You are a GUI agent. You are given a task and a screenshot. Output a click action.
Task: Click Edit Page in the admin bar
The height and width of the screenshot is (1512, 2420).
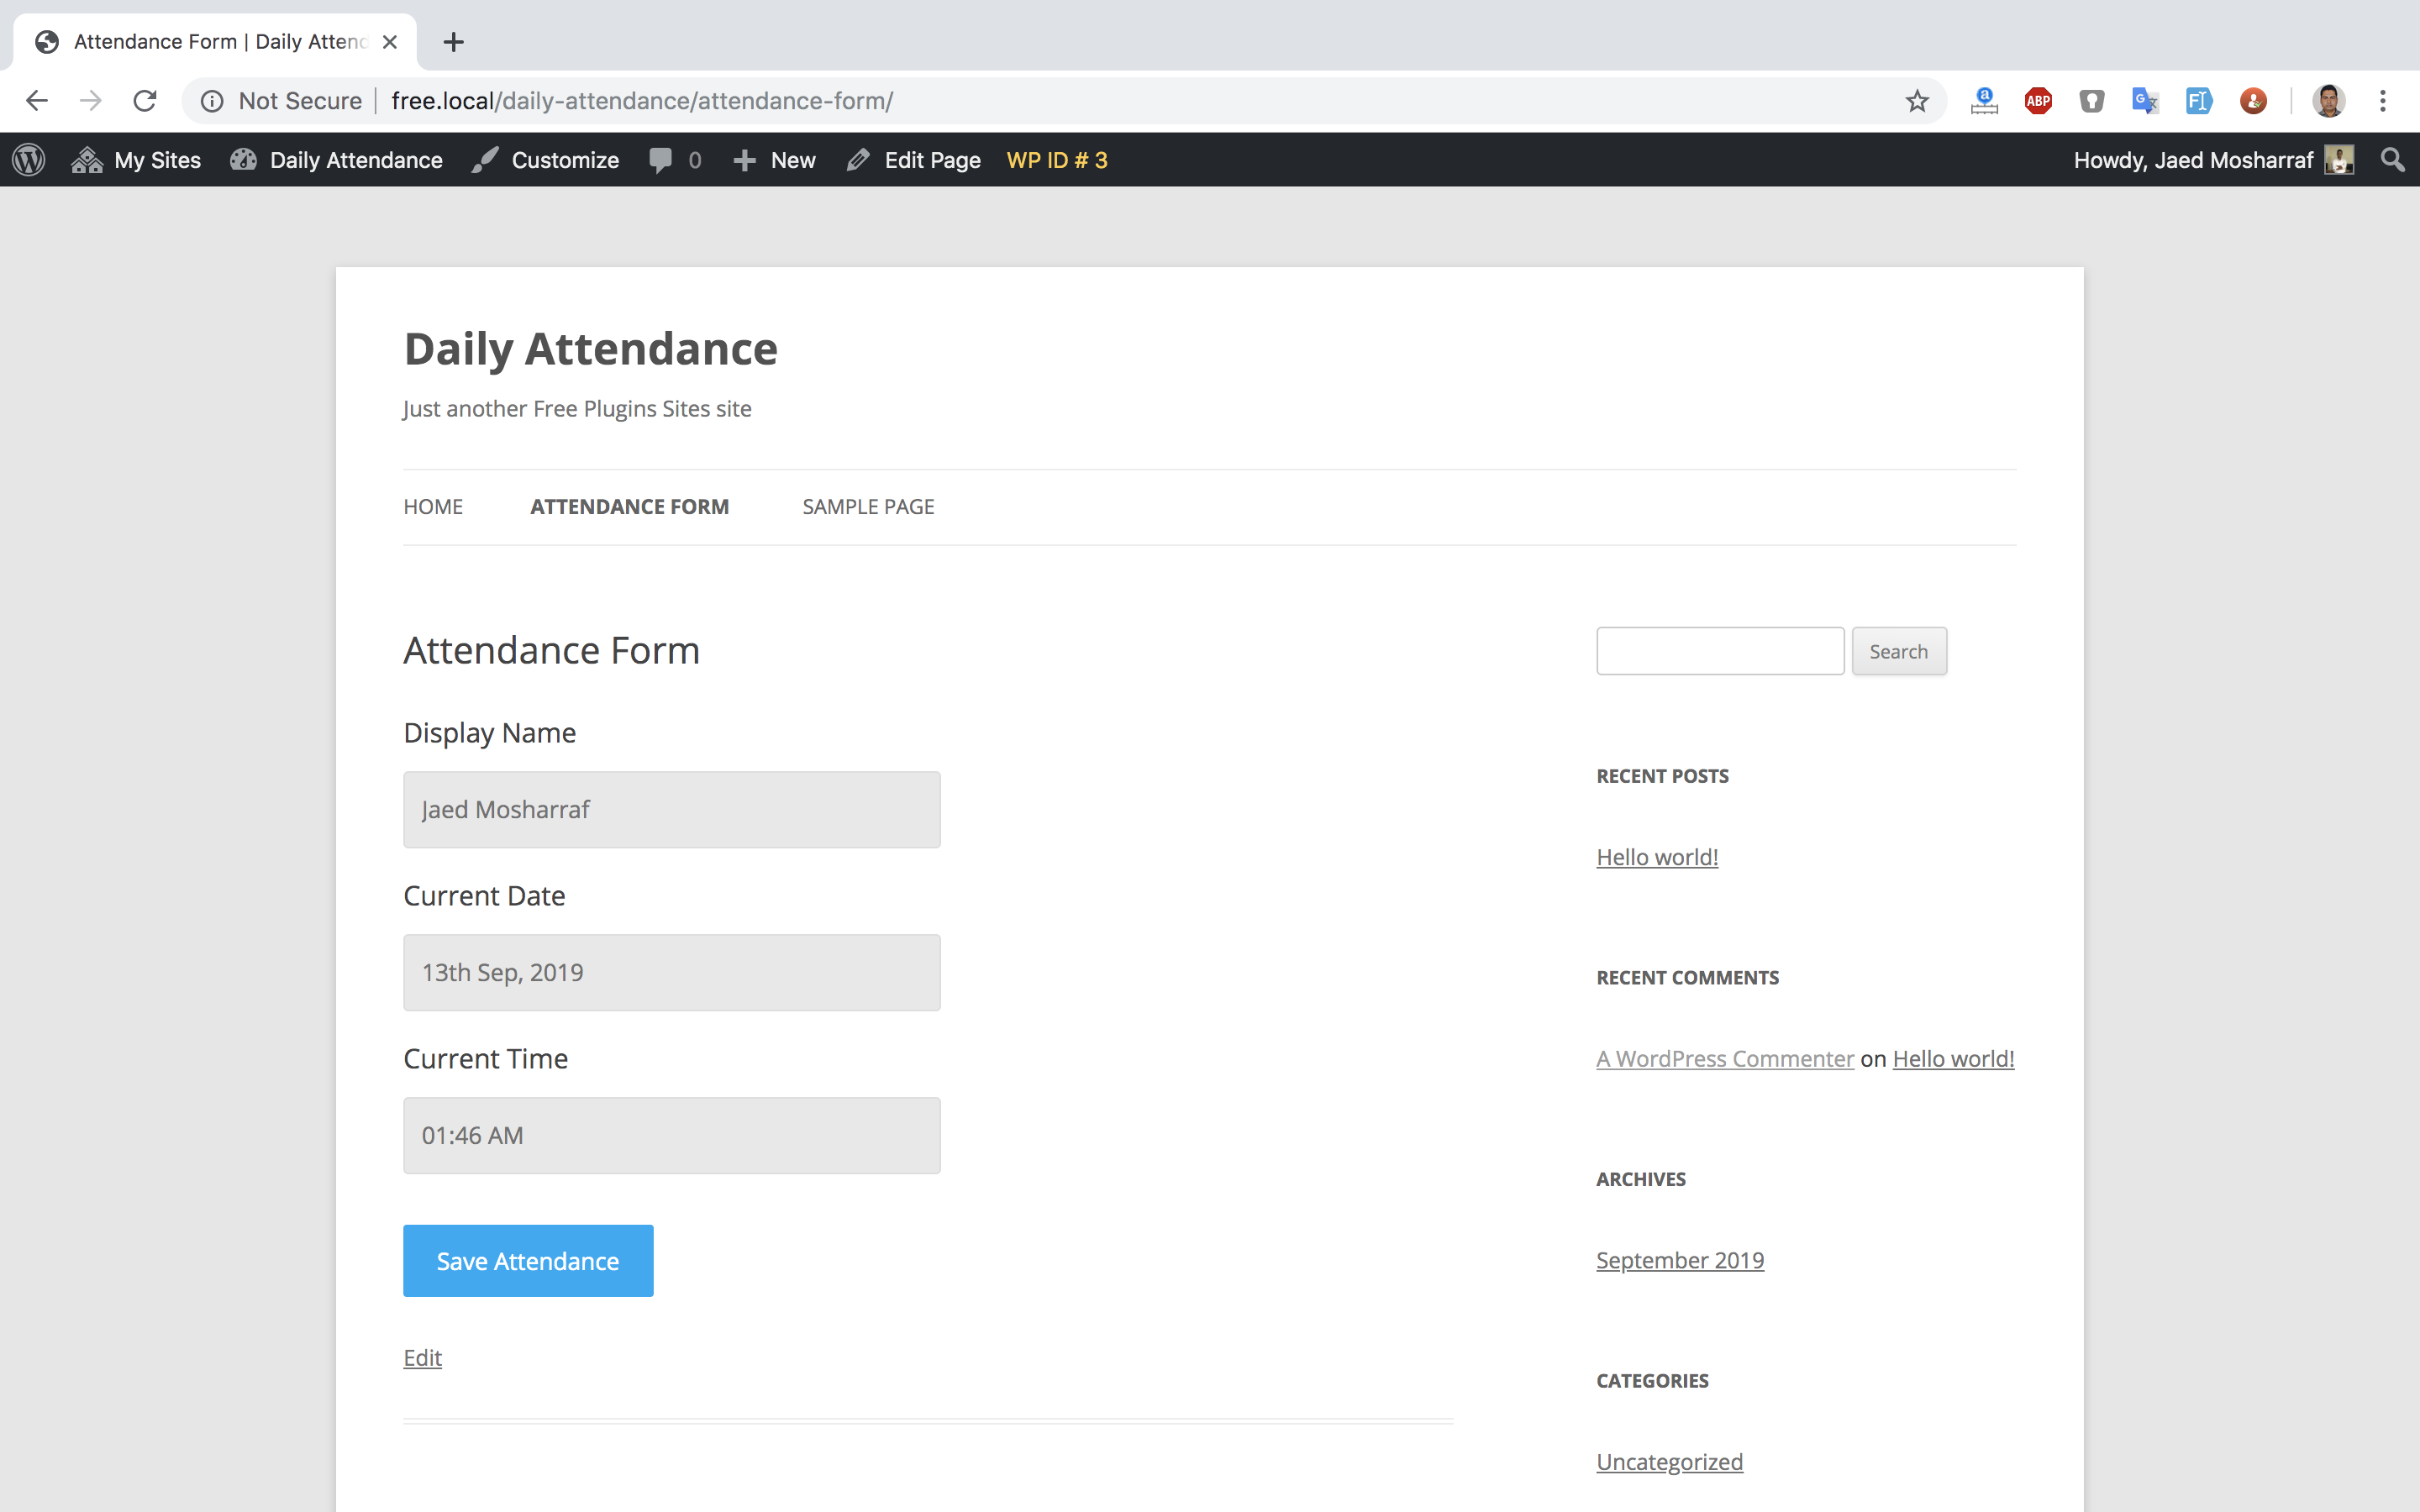point(914,160)
